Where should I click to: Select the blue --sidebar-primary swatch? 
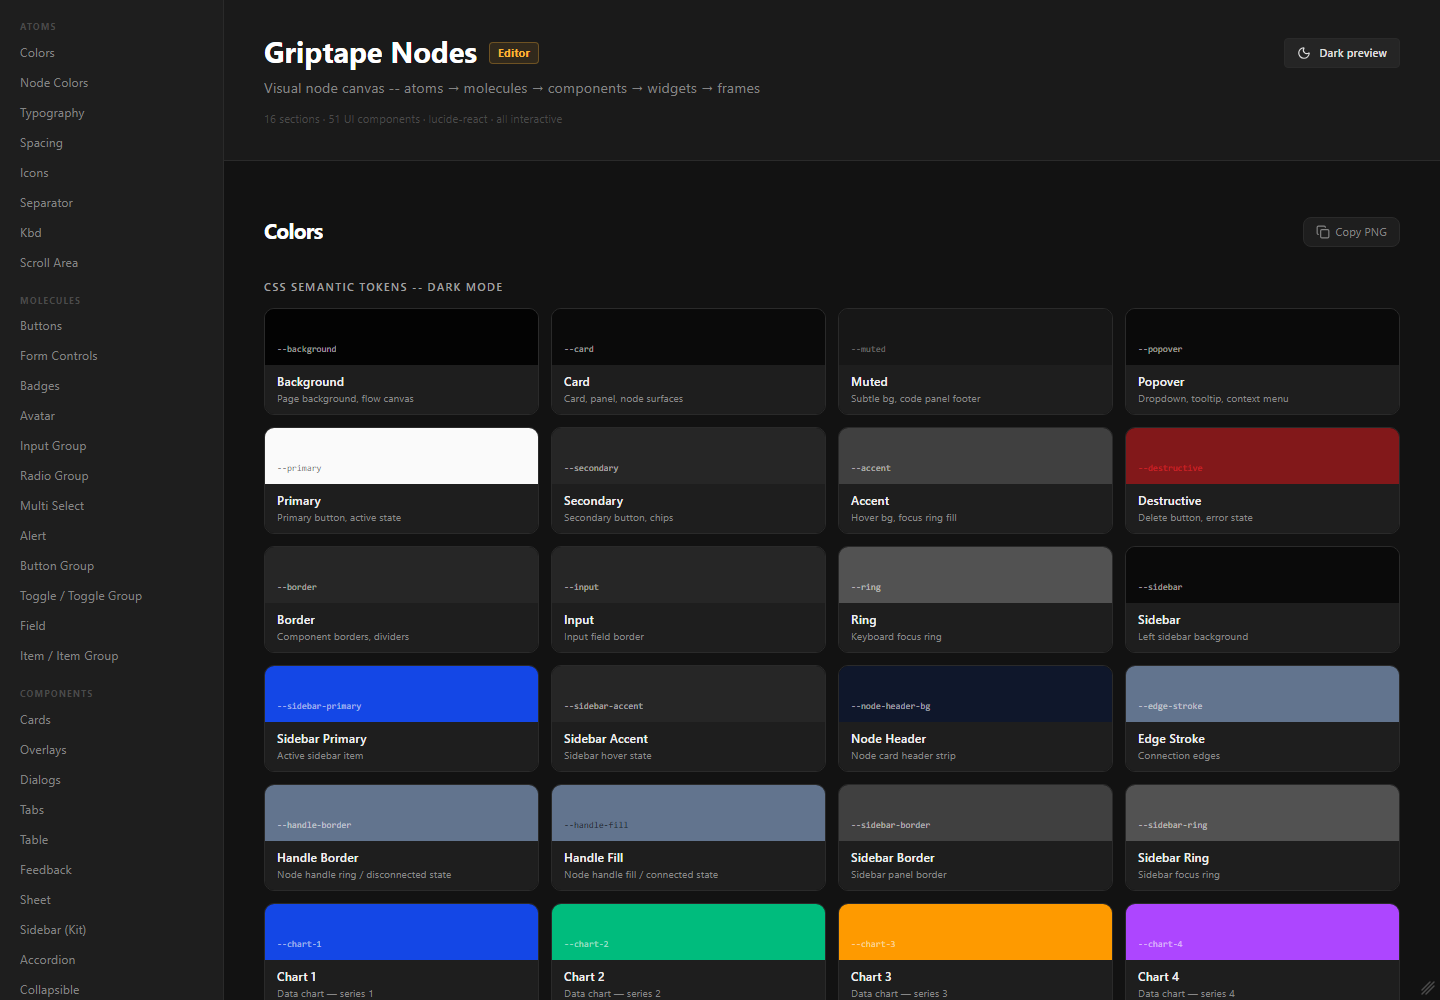pyautogui.click(x=401, y=694)
